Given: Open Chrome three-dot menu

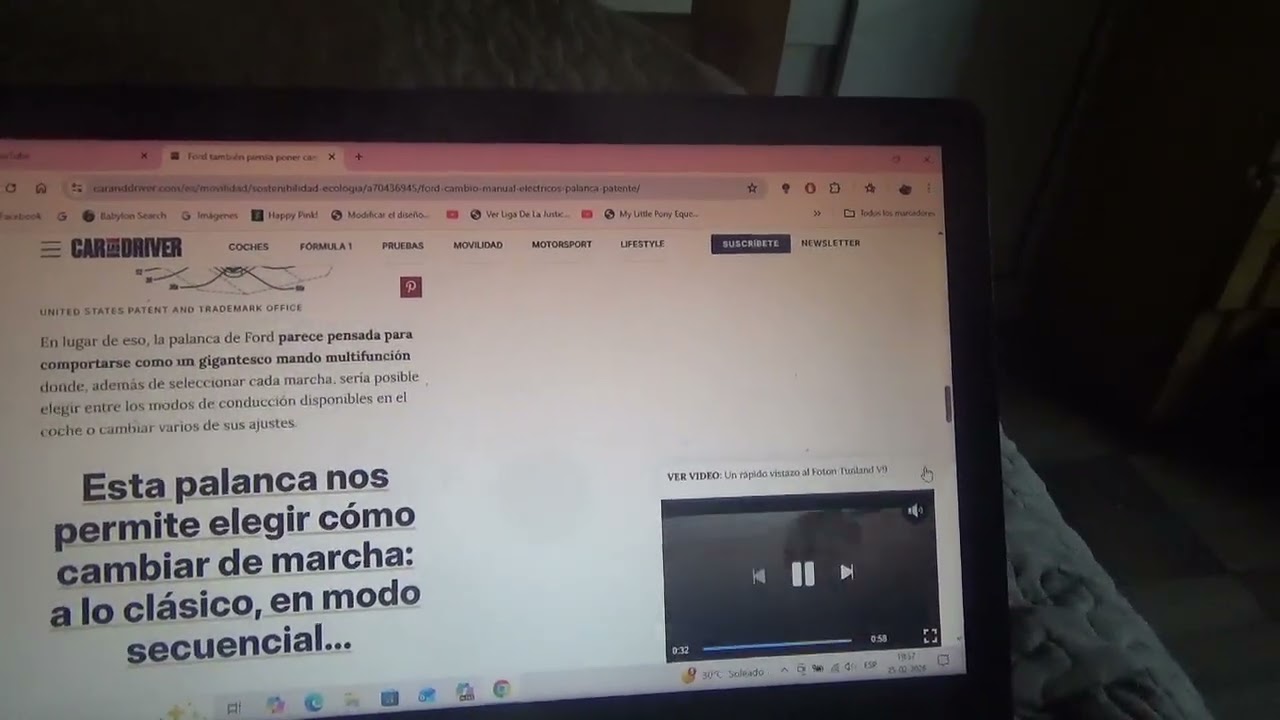Looking at the screenshot, I should [929, 188].
